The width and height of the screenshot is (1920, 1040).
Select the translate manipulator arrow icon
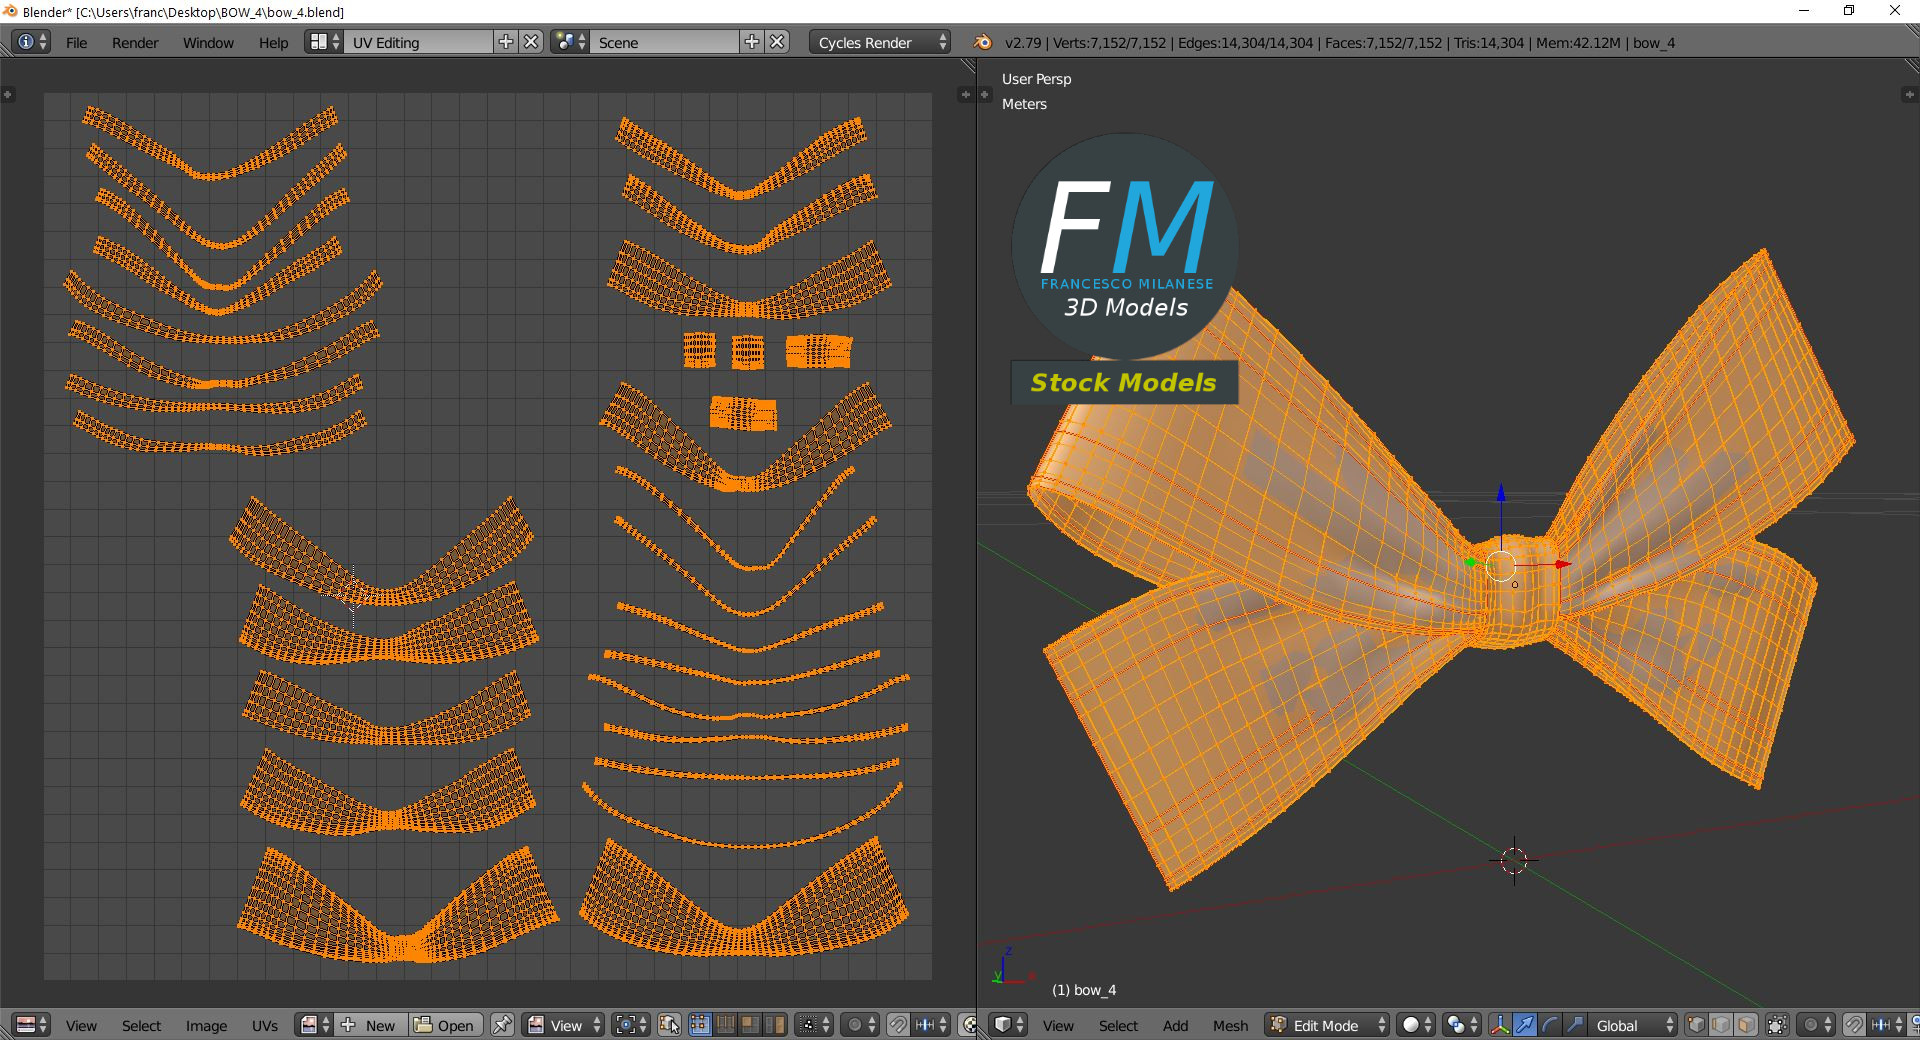tap(1525, 1025)
